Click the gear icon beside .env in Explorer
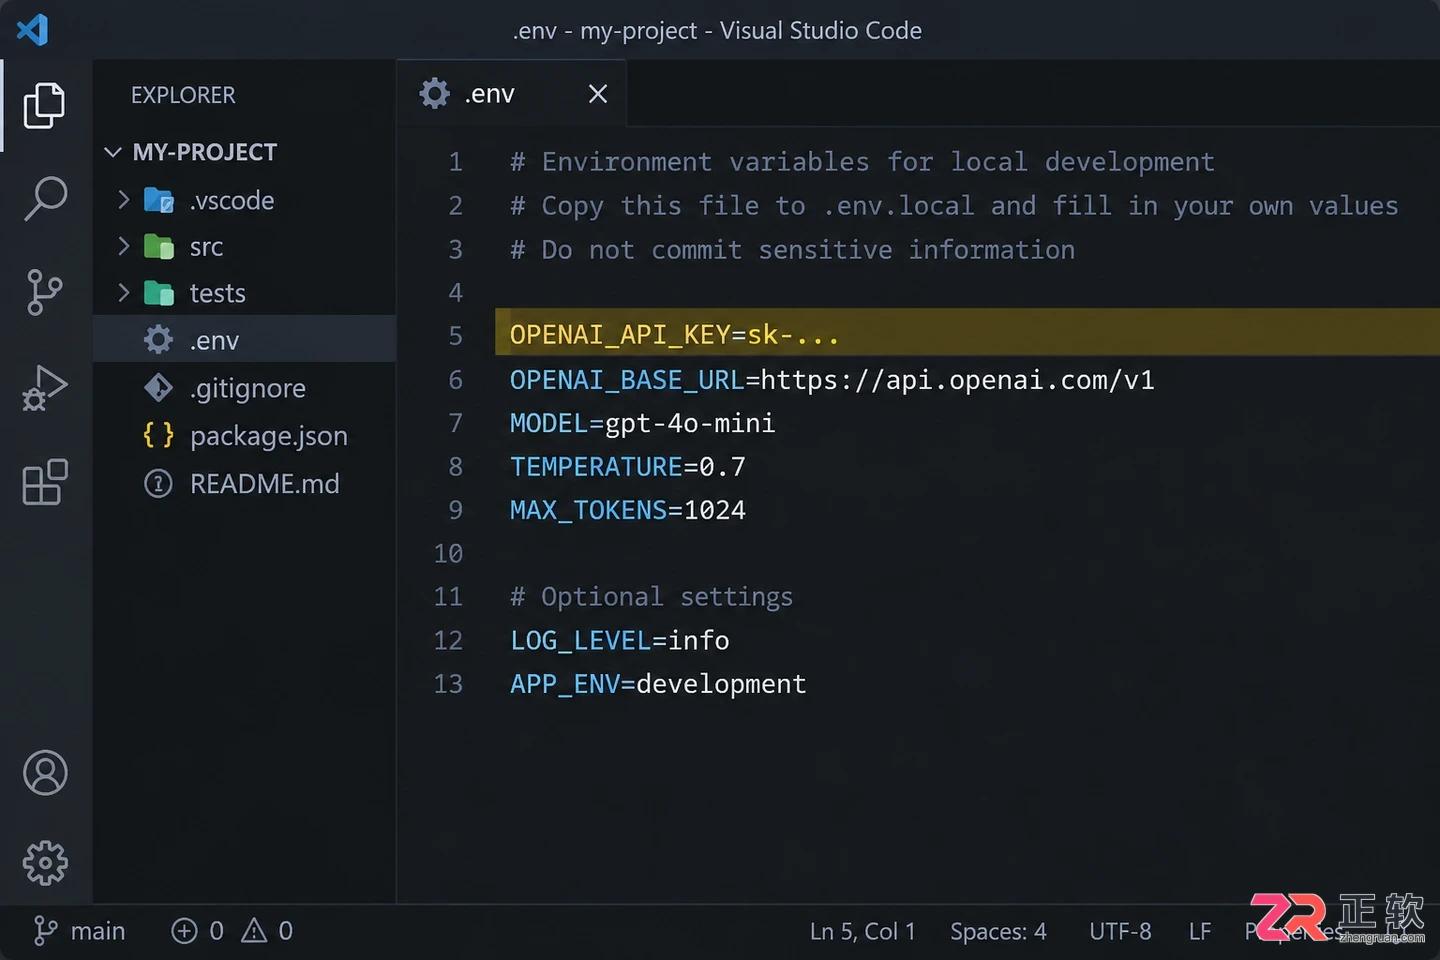Image resolution: width=1440 pixels, height=960 pixels. (x=158, y=340)
